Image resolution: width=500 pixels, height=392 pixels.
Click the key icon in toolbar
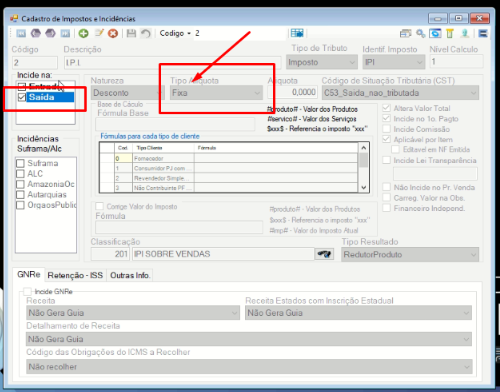421,33
